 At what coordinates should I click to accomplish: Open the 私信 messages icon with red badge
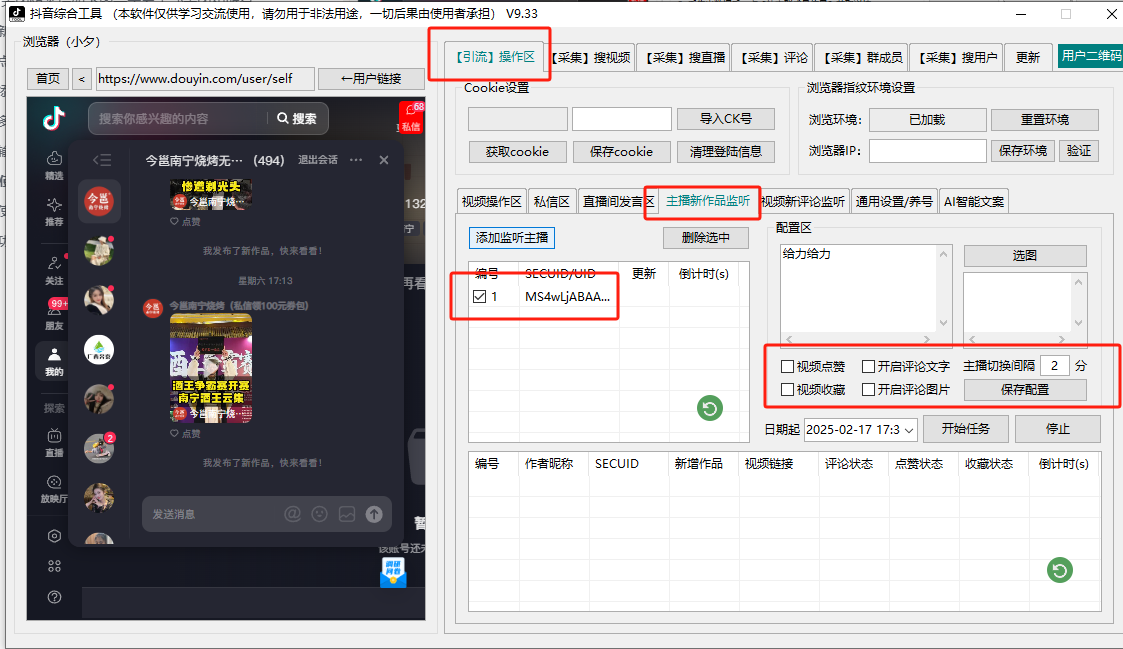click(411, 118)
